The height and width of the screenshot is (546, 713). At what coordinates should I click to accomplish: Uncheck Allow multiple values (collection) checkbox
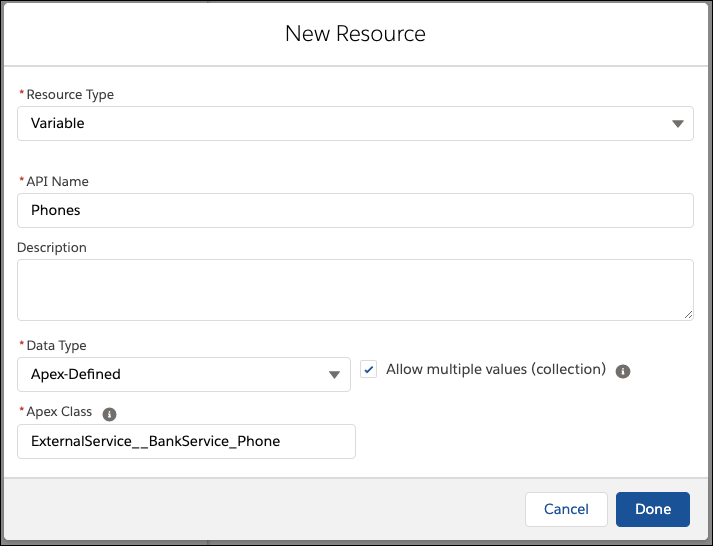(x=368, y=369)
